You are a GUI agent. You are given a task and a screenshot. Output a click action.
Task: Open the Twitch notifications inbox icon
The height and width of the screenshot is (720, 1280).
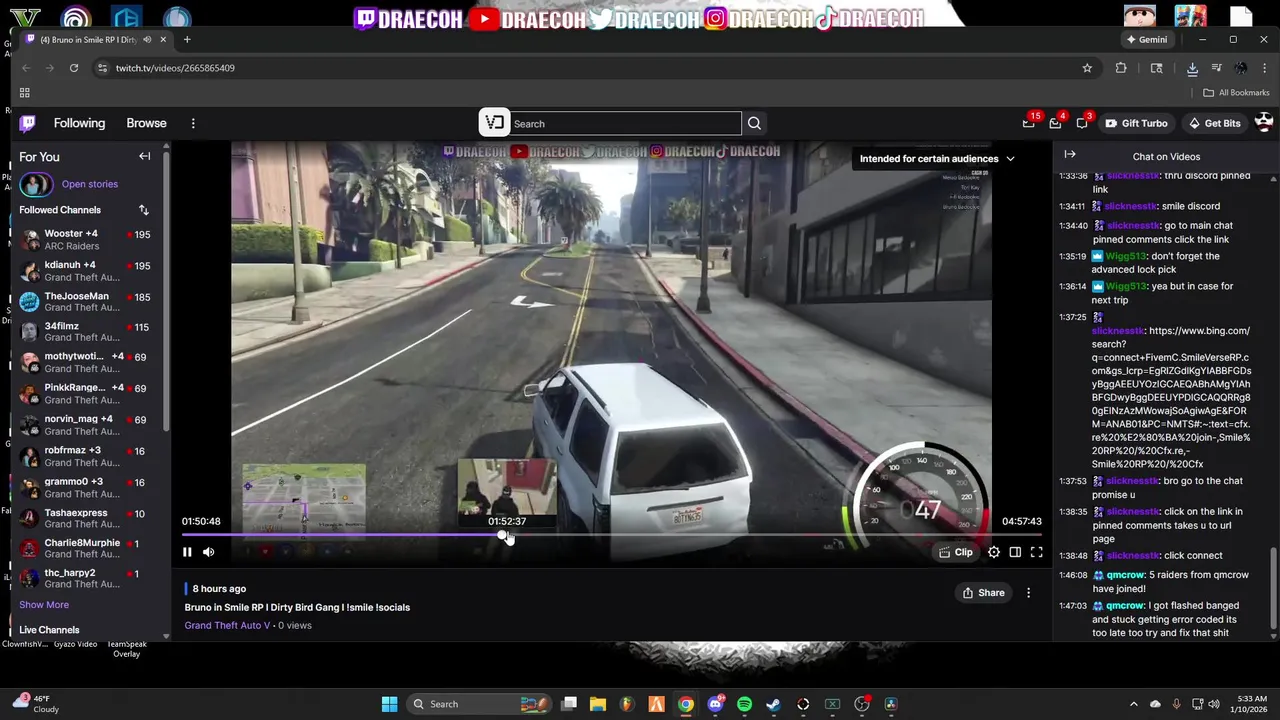click(x=1055, y=123)
